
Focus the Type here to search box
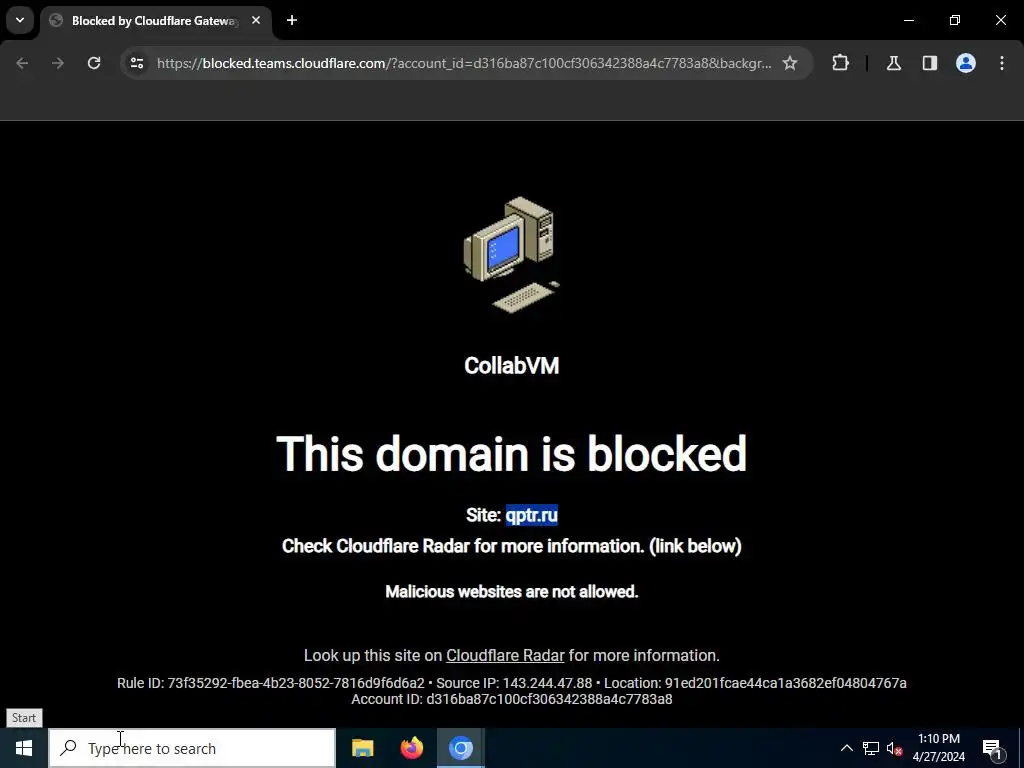tap(192, 748)
